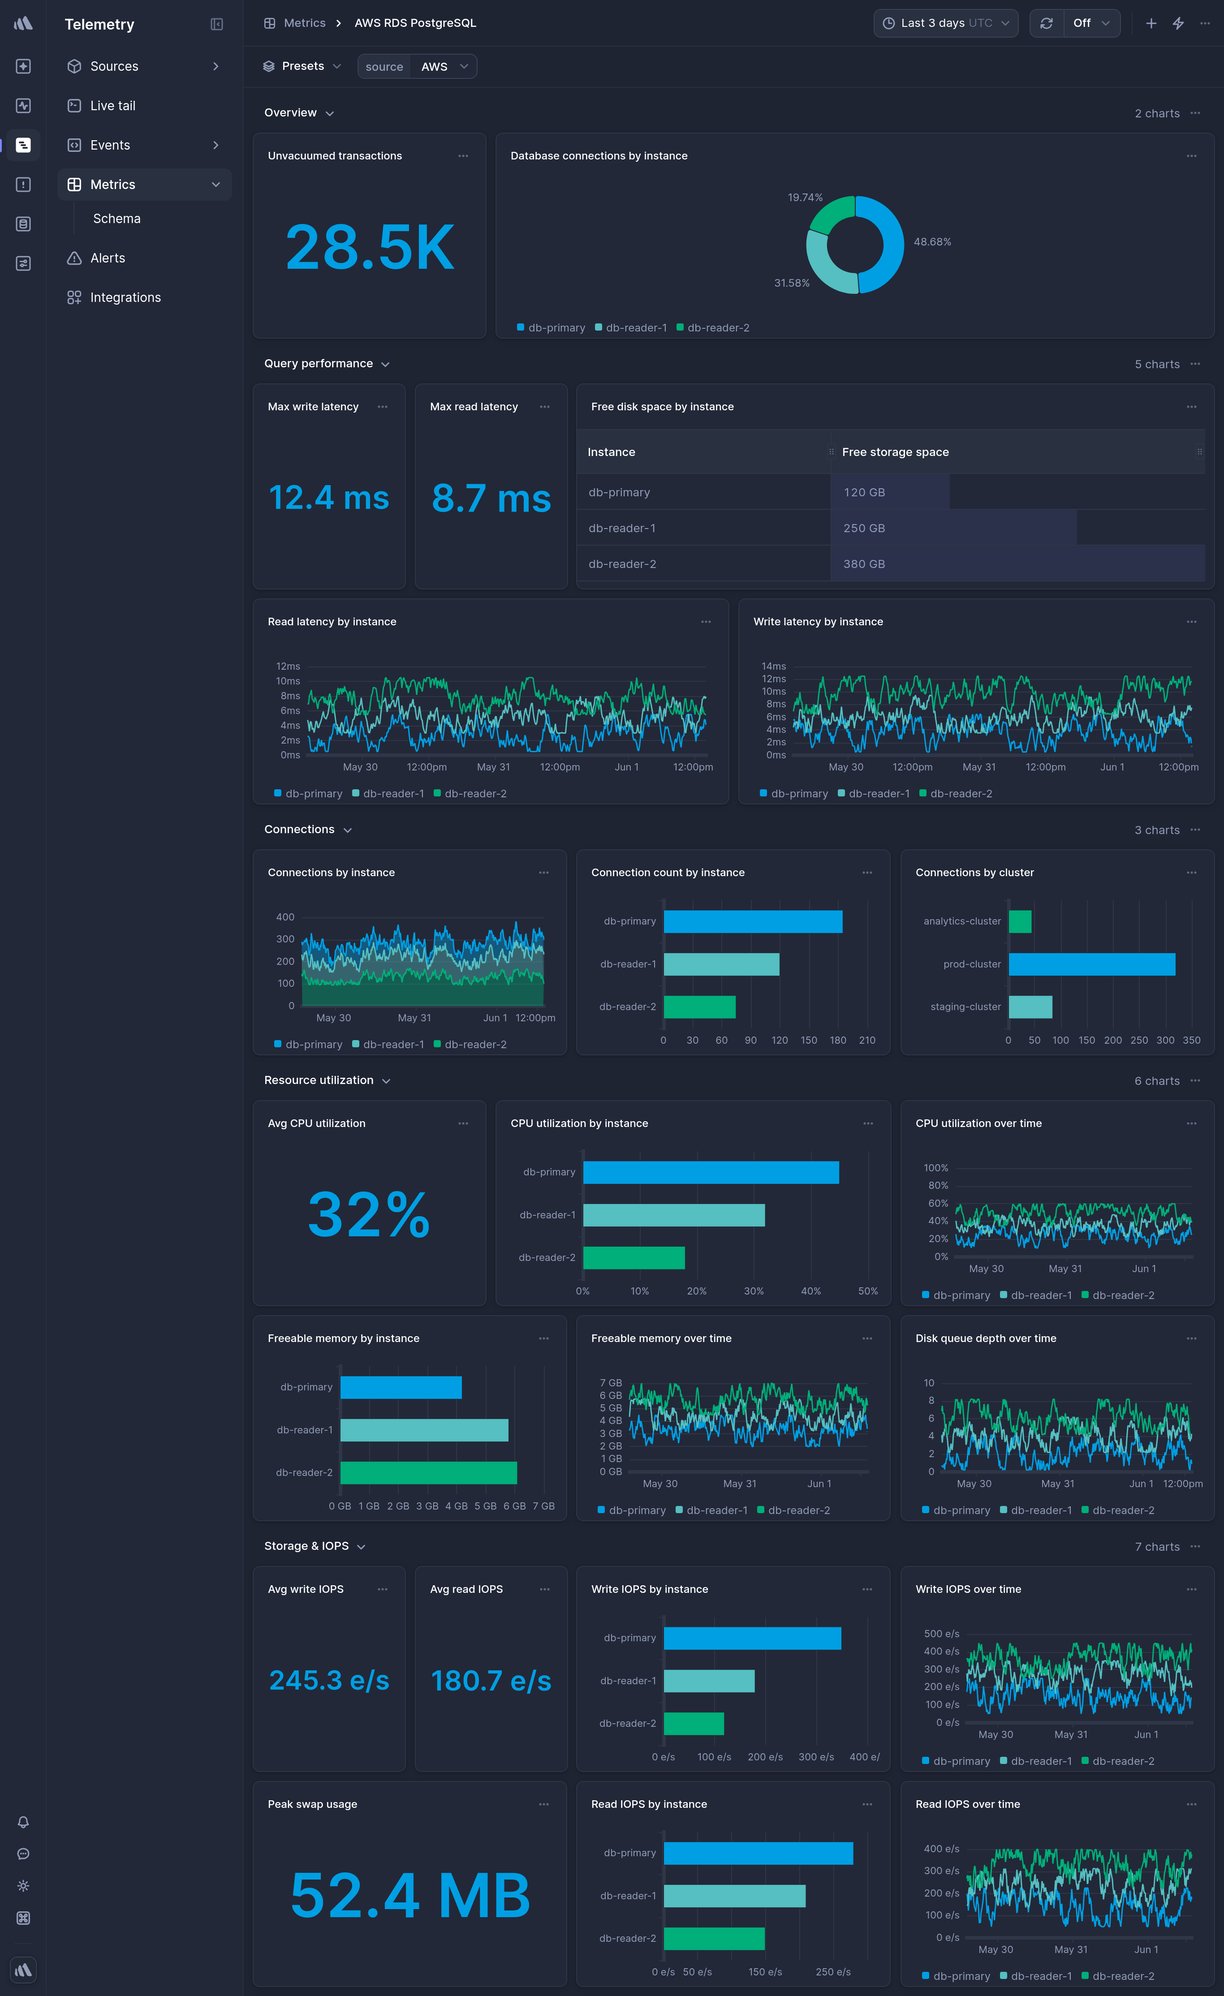Toggle db-reader-2 in Connections by instance legend
1224x1996 pixels.
click(x=470, y=1045)
